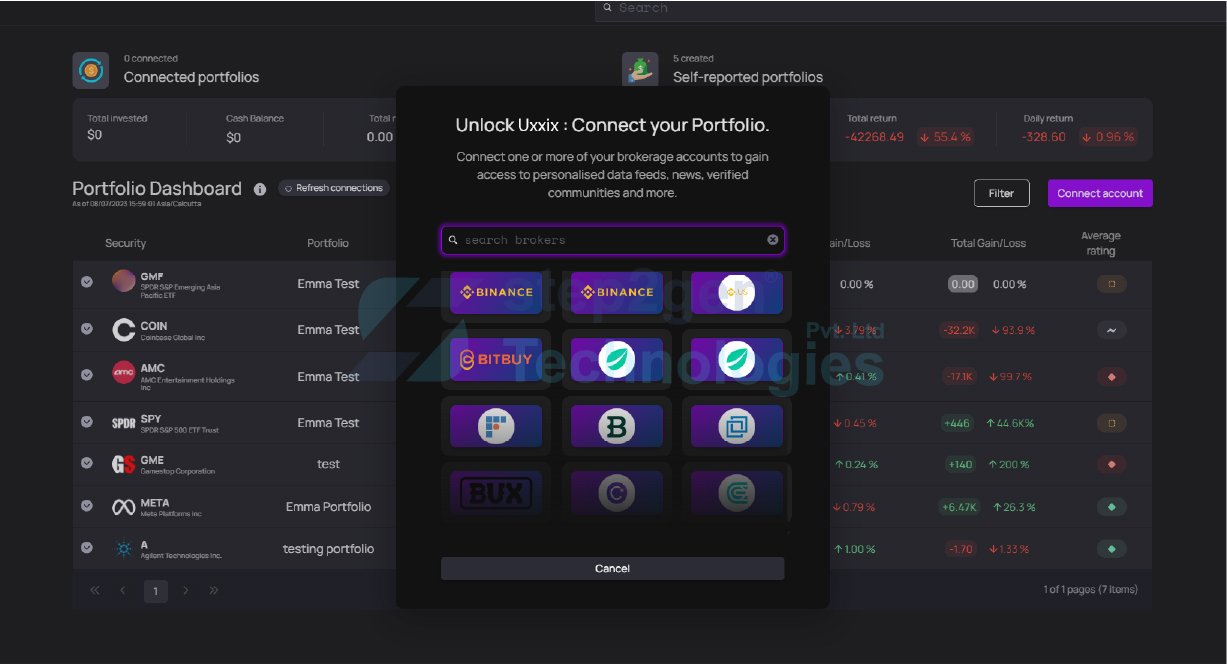Click the +6.47K gain value in META row
The height and width of the screenshot is (664, 1227).
(960, 507)
